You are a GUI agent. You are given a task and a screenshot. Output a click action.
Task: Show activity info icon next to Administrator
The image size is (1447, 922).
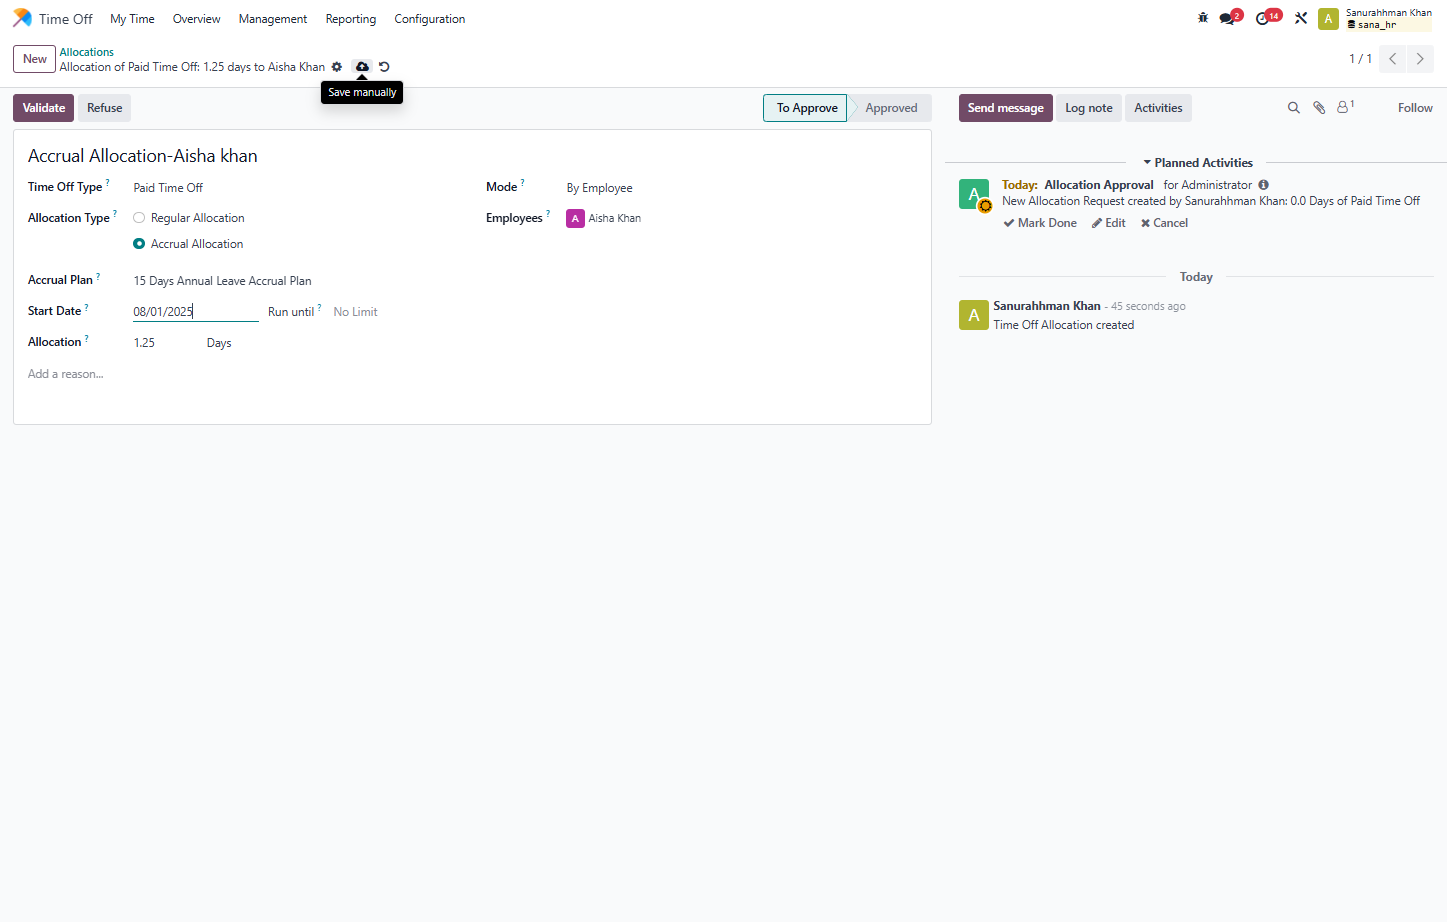click(1264, 185)
